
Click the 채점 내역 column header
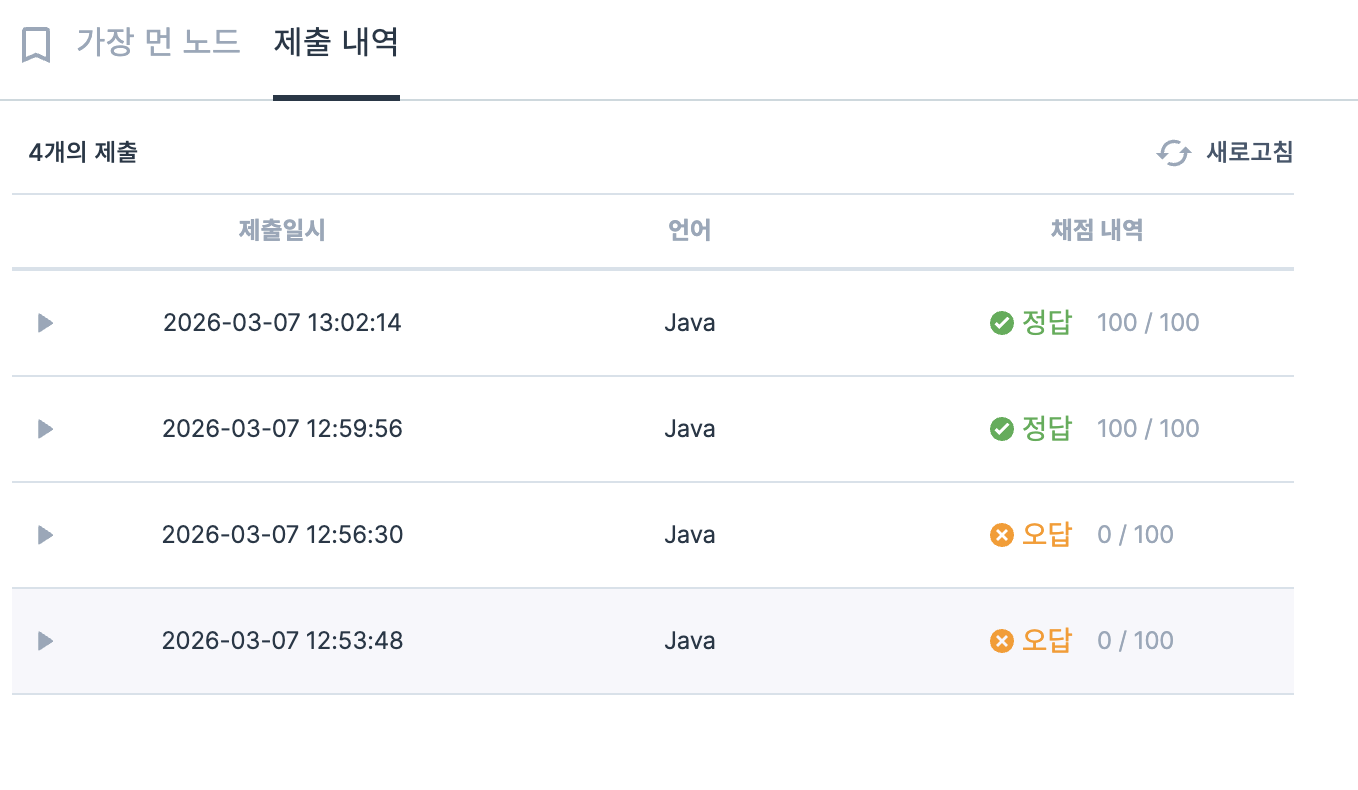[1097, 230]
